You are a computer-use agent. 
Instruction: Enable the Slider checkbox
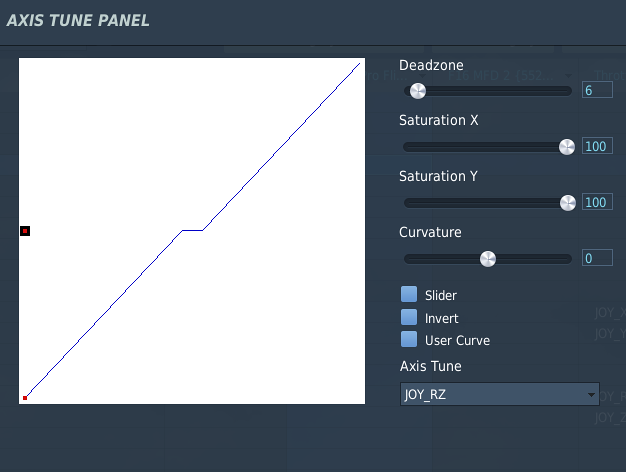pos(409,294)
